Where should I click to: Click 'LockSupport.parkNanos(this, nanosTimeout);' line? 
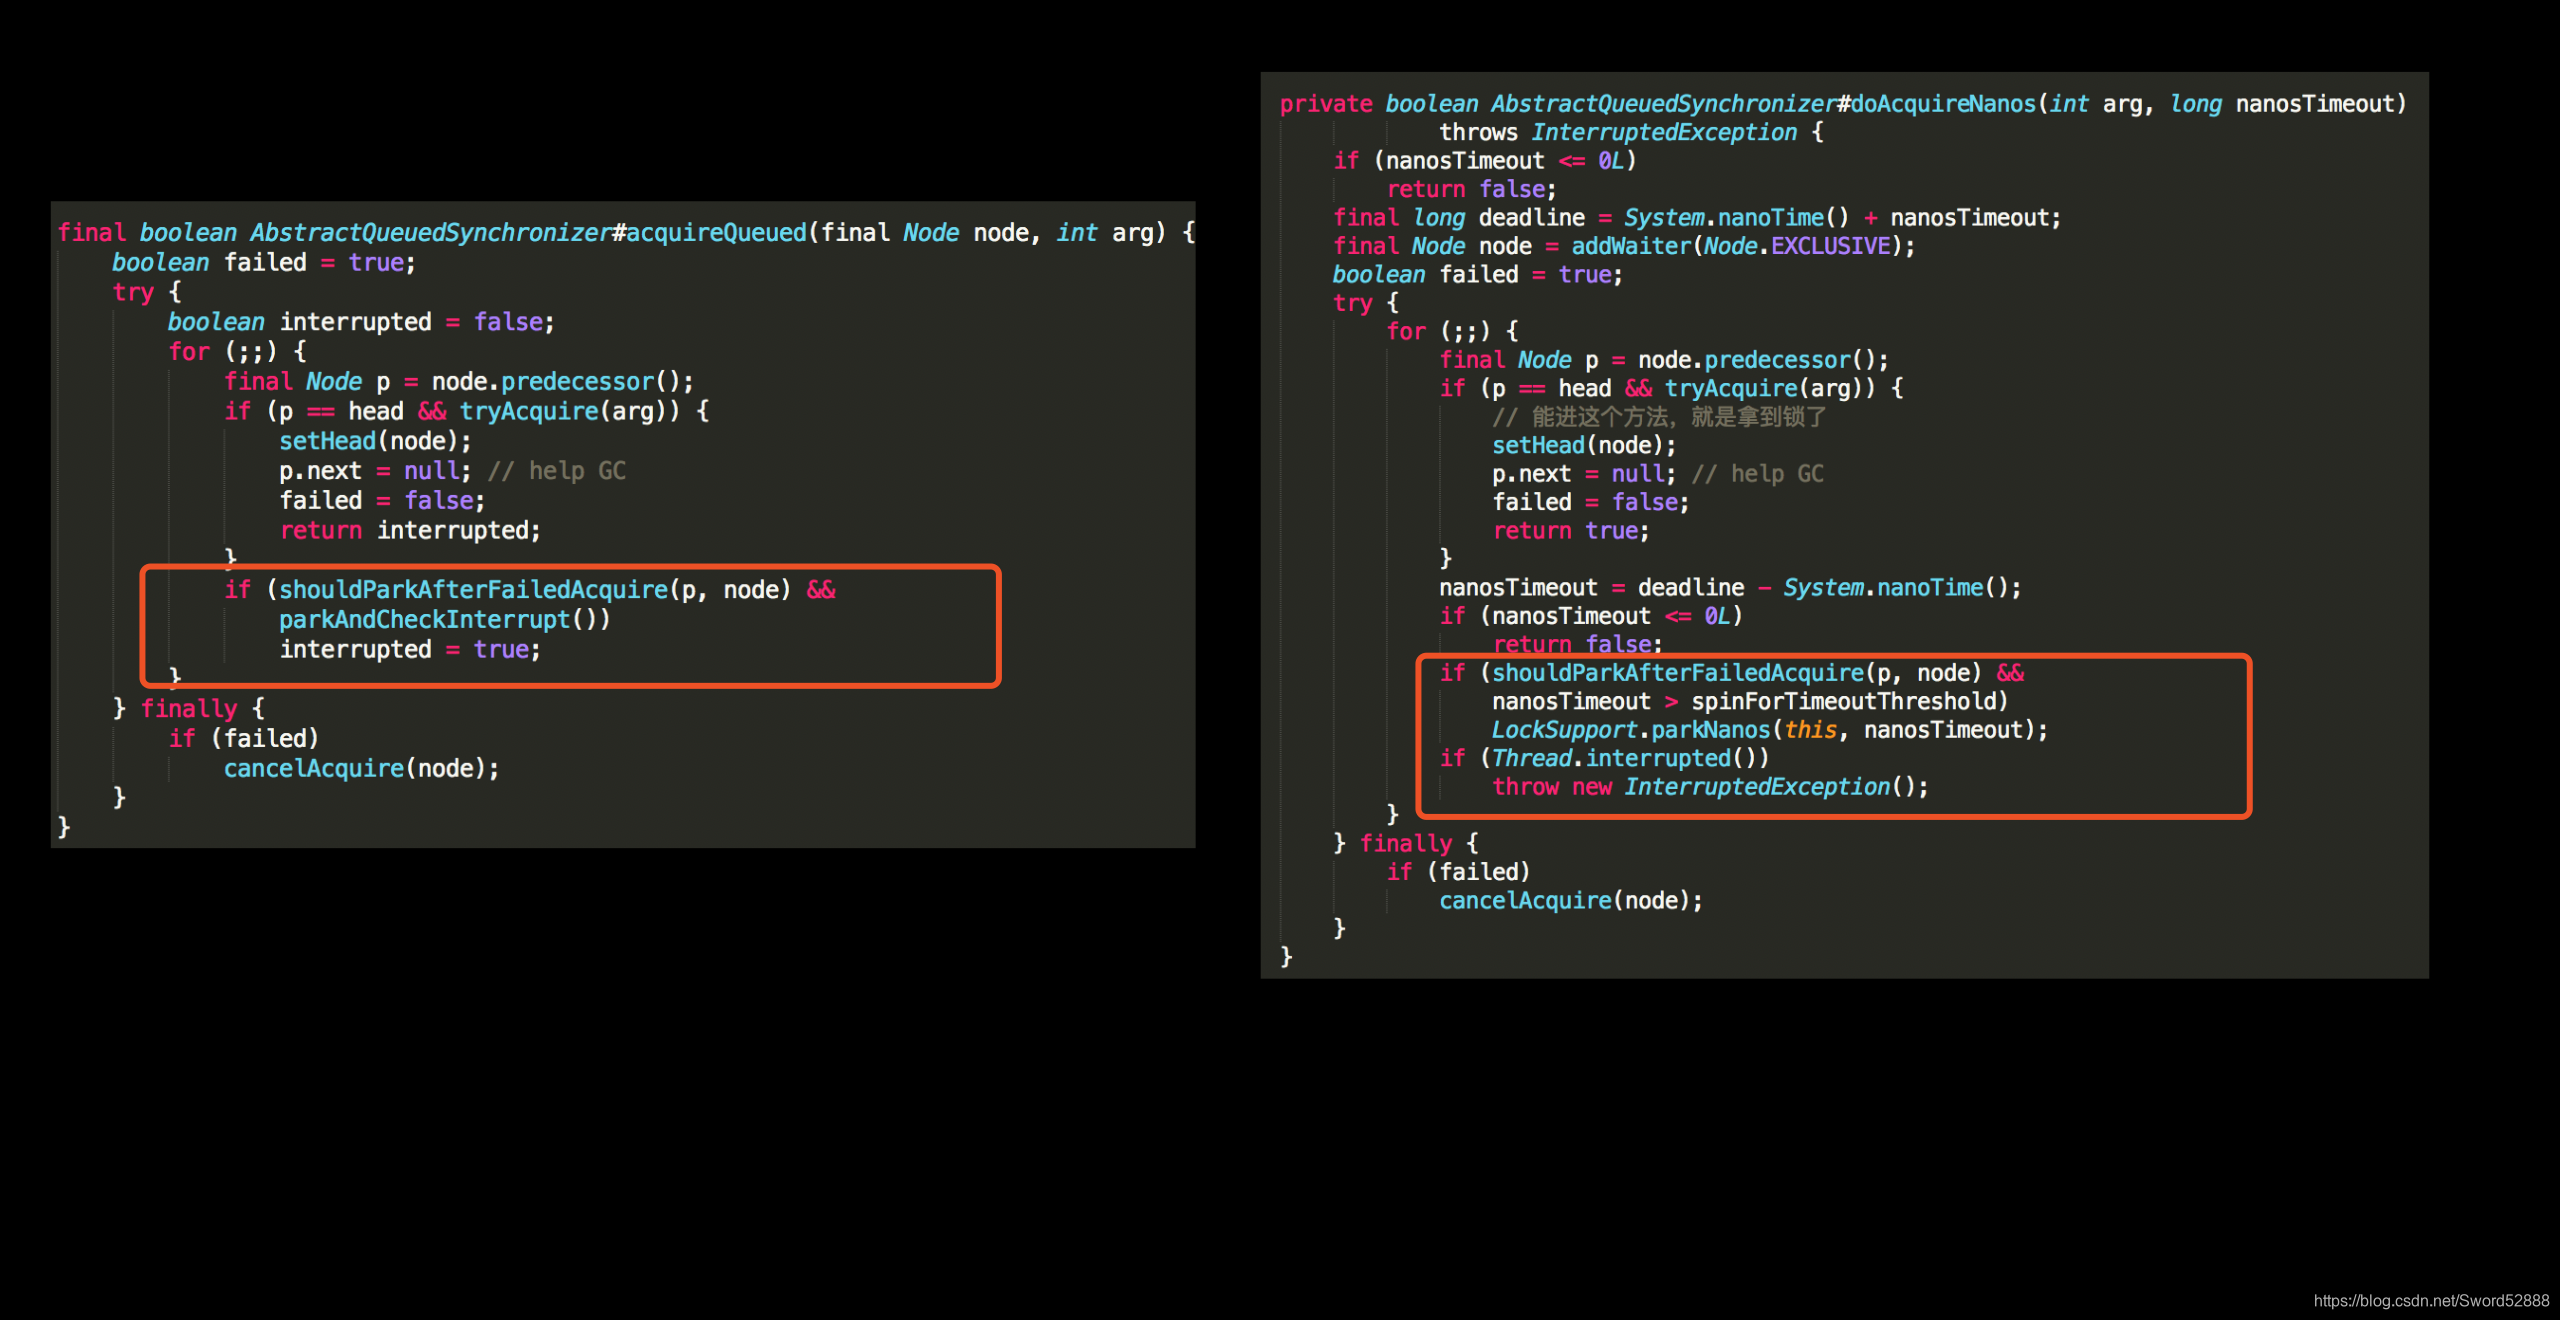1770,730
